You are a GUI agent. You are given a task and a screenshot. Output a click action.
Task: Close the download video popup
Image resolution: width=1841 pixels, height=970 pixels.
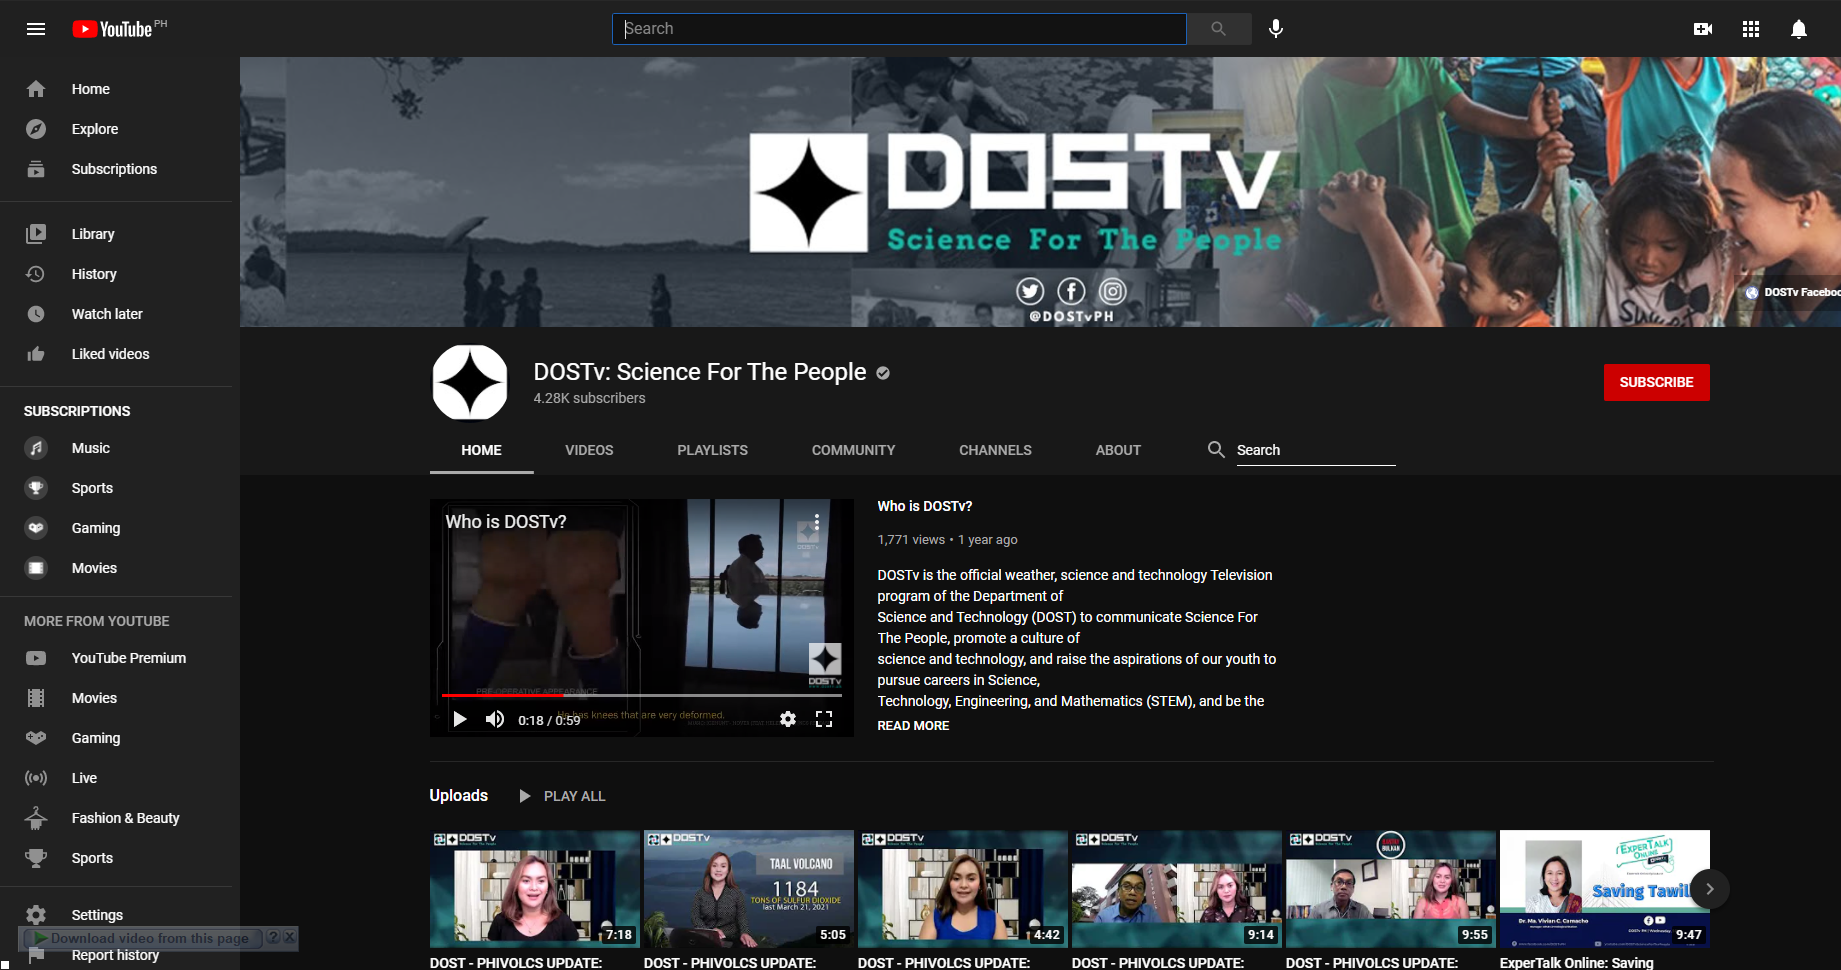point(289,938)
